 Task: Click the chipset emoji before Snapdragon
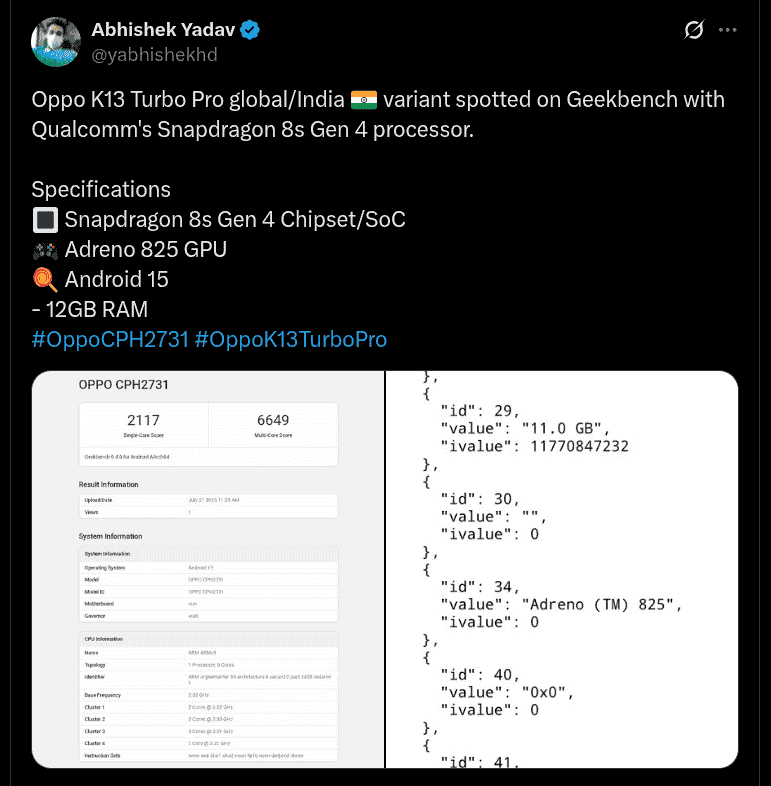pos(44,220)
